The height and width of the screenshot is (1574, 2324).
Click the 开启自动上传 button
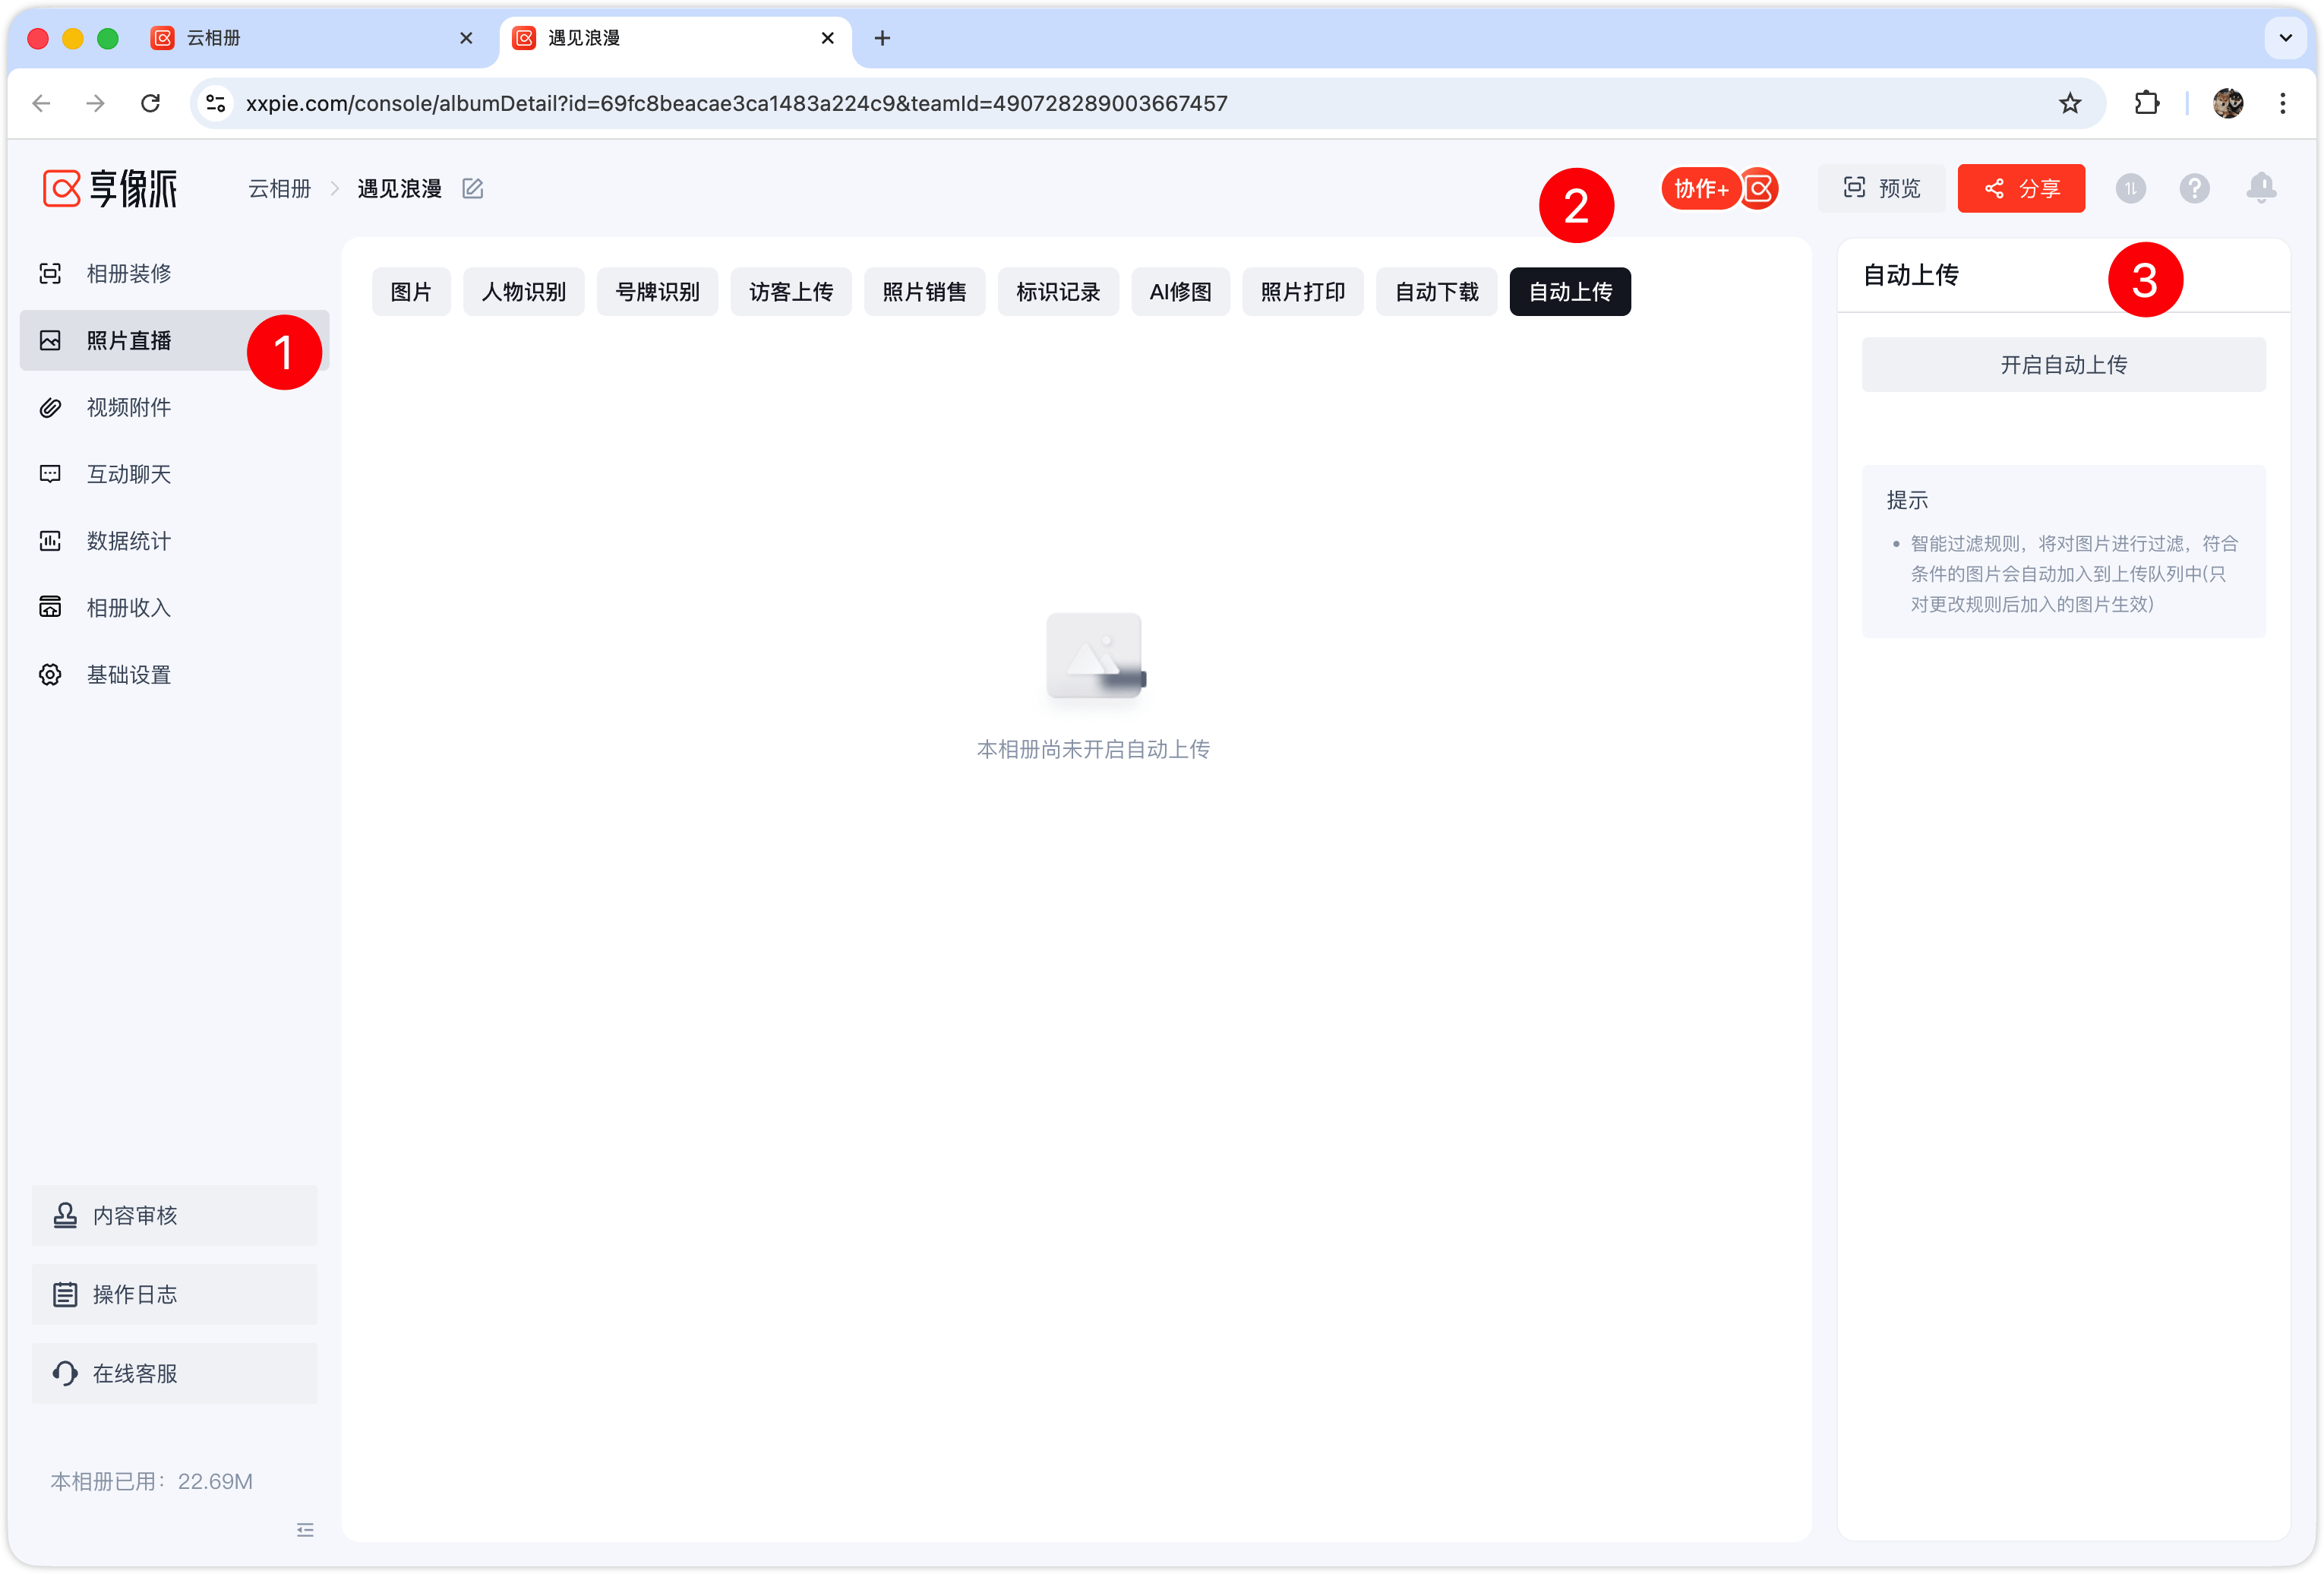pyautogui.click(x=2063, y=364)
